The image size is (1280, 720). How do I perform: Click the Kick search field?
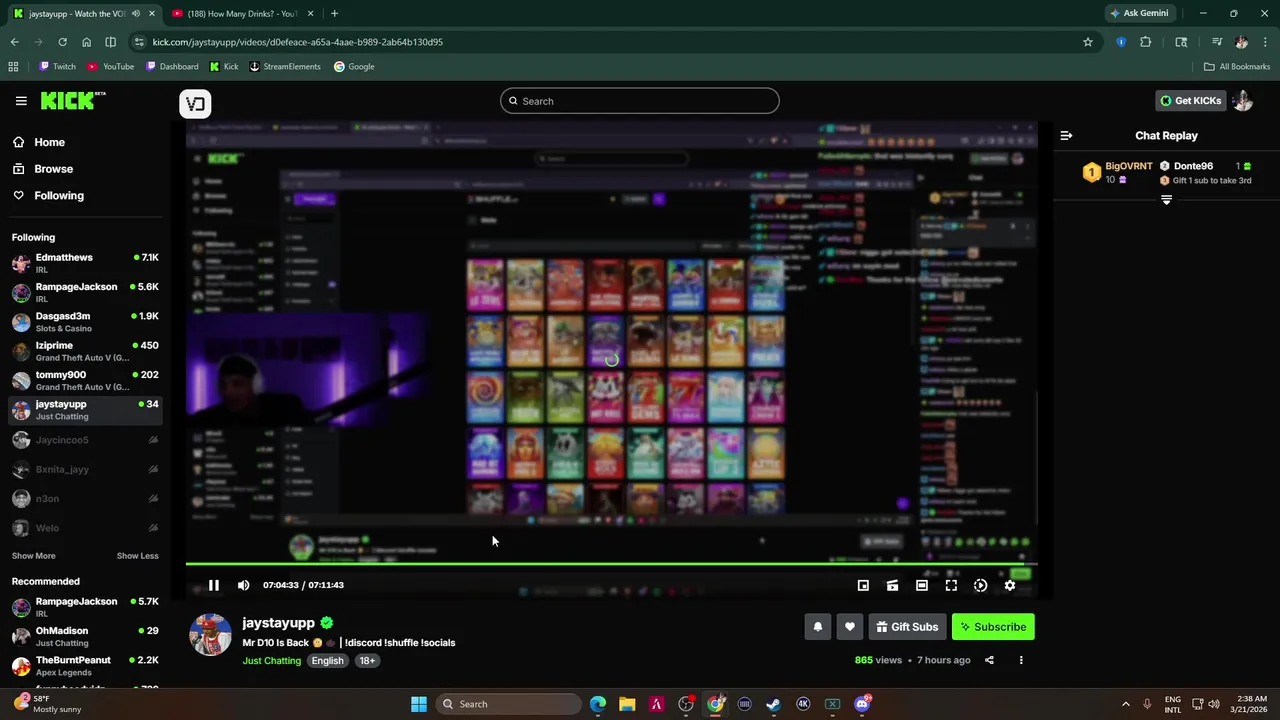(x=640, y=101)
